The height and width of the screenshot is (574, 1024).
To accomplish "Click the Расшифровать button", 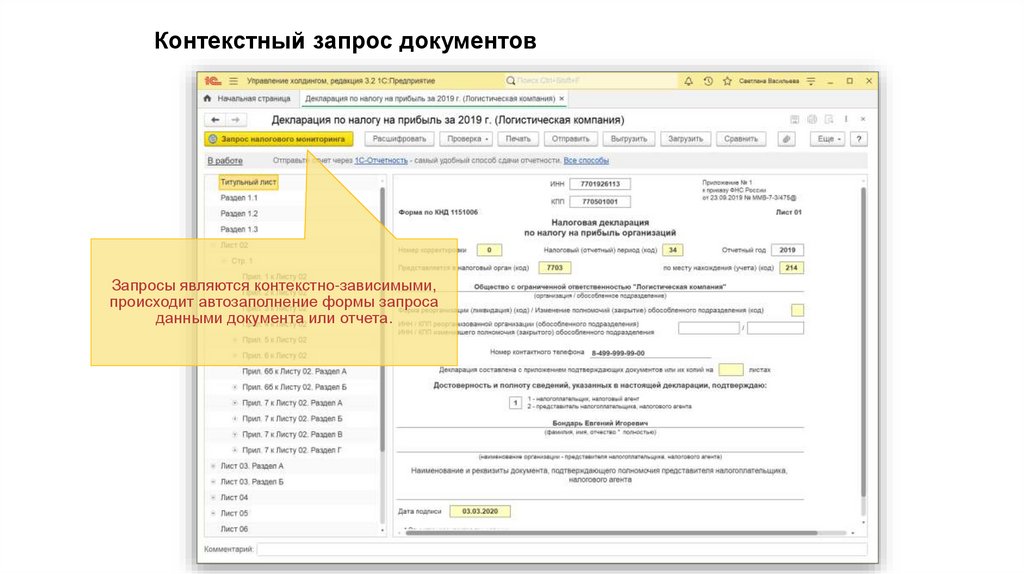I will pos(399,139).
